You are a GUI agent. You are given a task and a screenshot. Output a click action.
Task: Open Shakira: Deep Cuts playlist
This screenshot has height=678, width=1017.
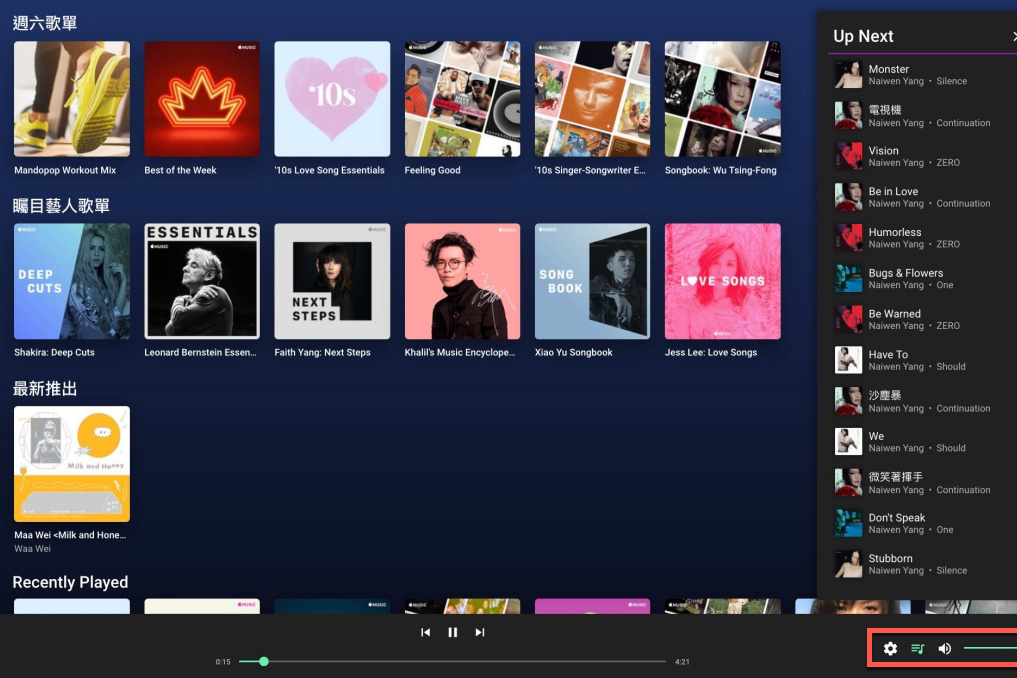point(71,281)
